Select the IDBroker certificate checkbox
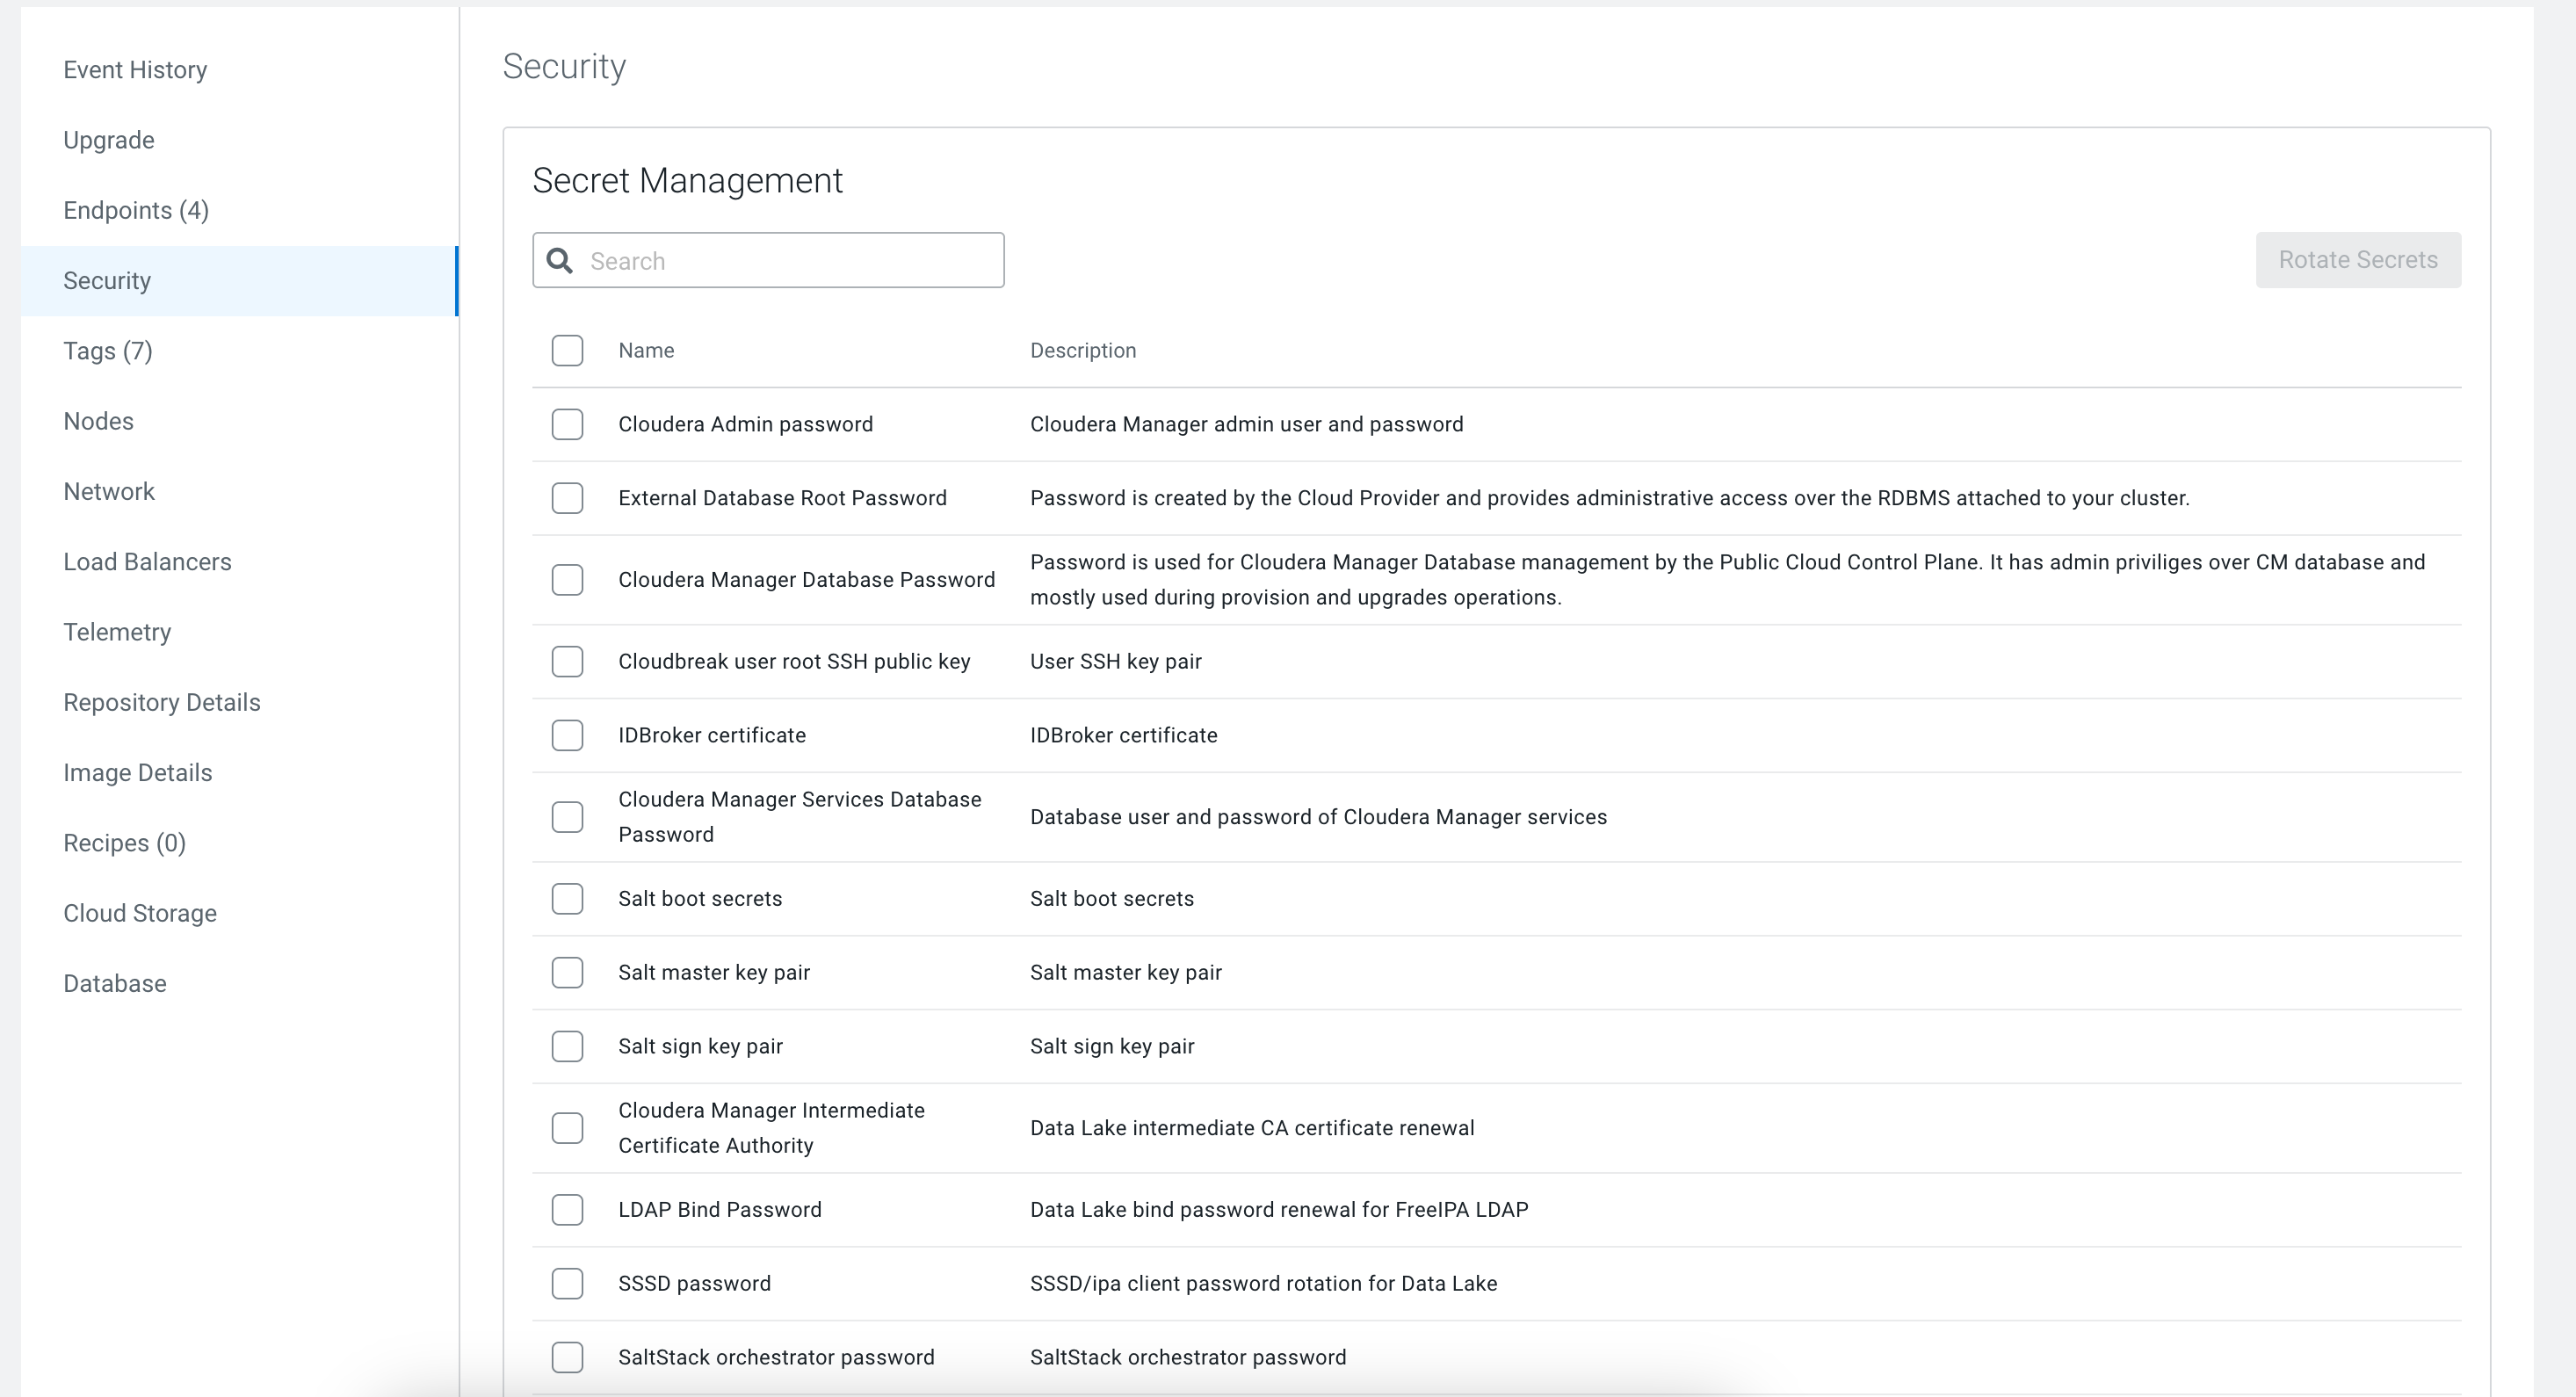 pyautogui.click(x=567, y=735)
